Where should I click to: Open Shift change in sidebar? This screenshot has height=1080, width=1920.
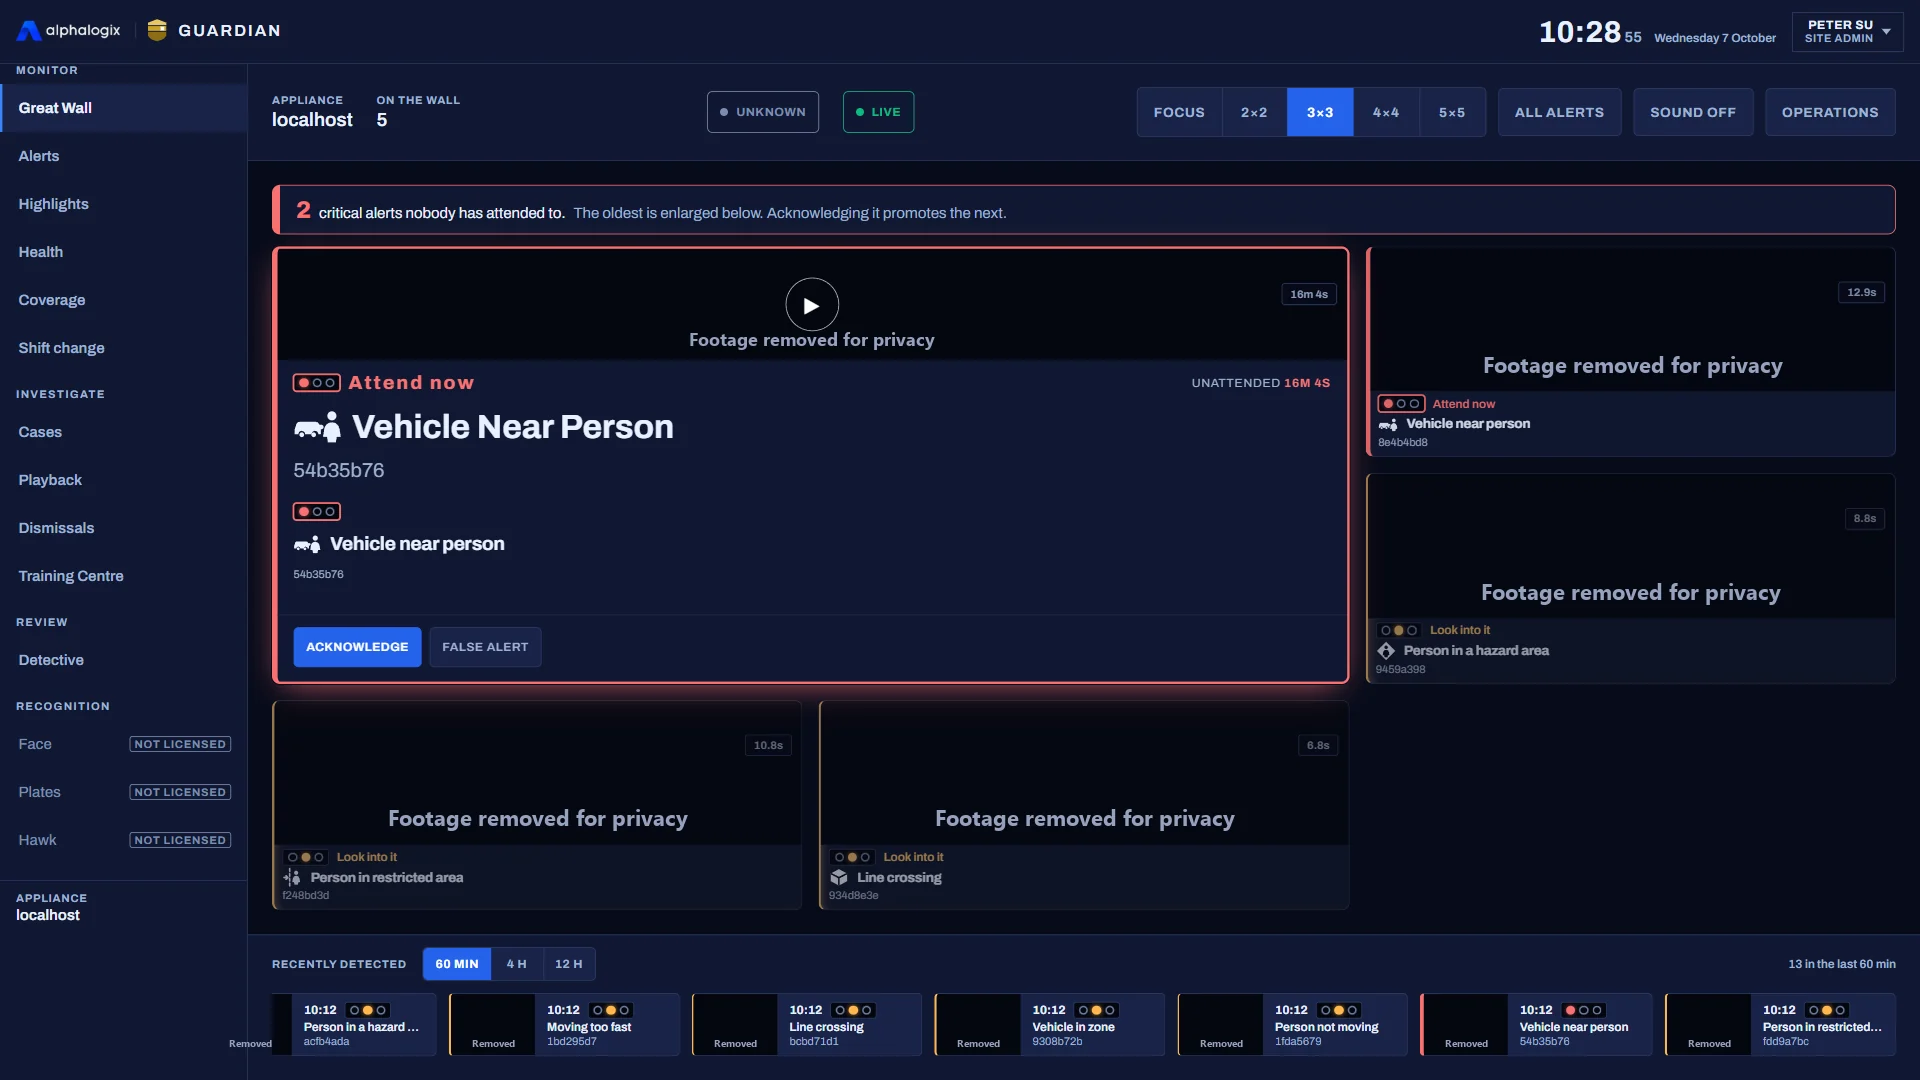[x=124, y=348]
